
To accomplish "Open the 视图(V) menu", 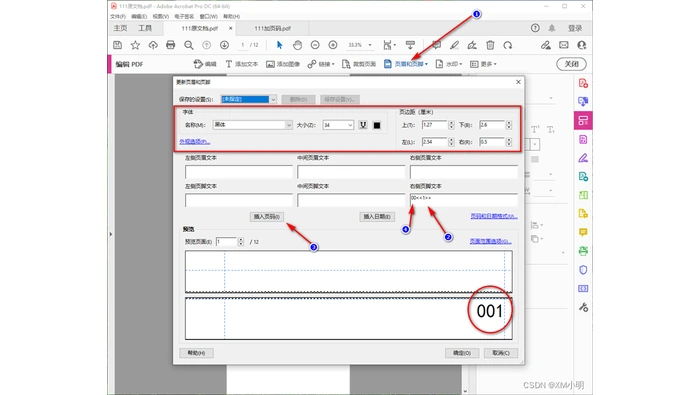I will (160, 17).
